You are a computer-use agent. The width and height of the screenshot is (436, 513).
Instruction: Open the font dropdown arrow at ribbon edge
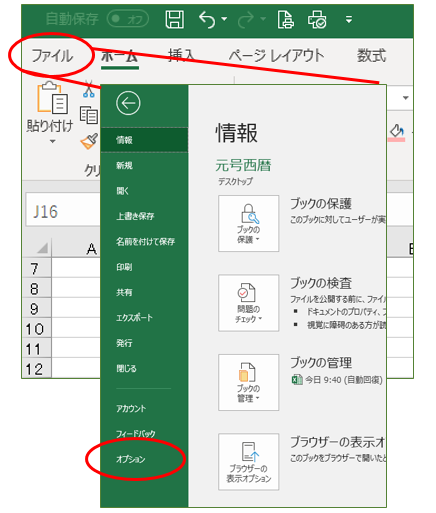pyautogui.click(x=406, y=98)
